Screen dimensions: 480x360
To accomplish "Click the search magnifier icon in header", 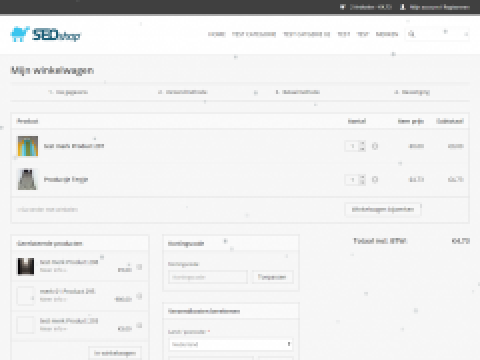I will pos(412,34).
